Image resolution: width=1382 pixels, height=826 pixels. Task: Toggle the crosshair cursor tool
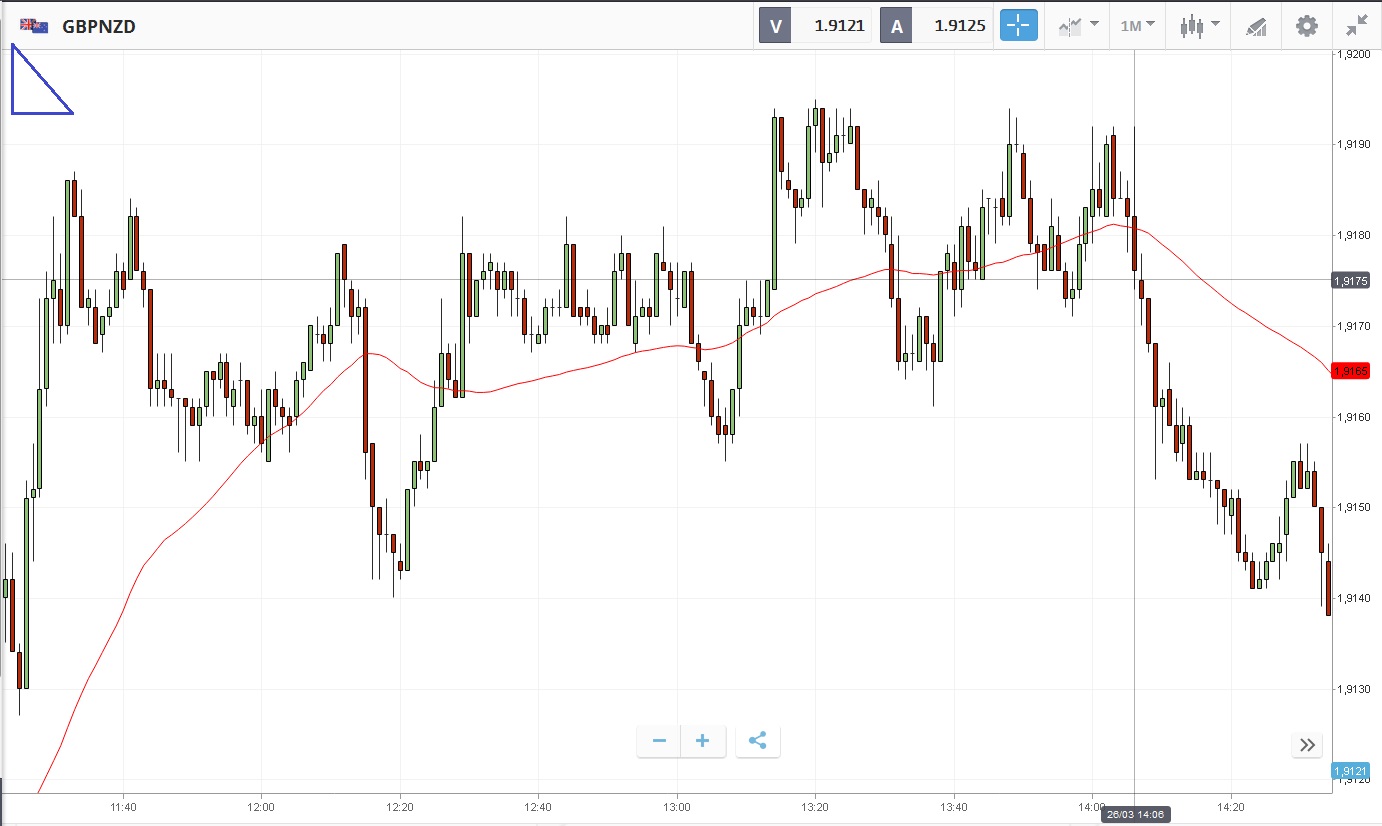(x=1019, y=26)
